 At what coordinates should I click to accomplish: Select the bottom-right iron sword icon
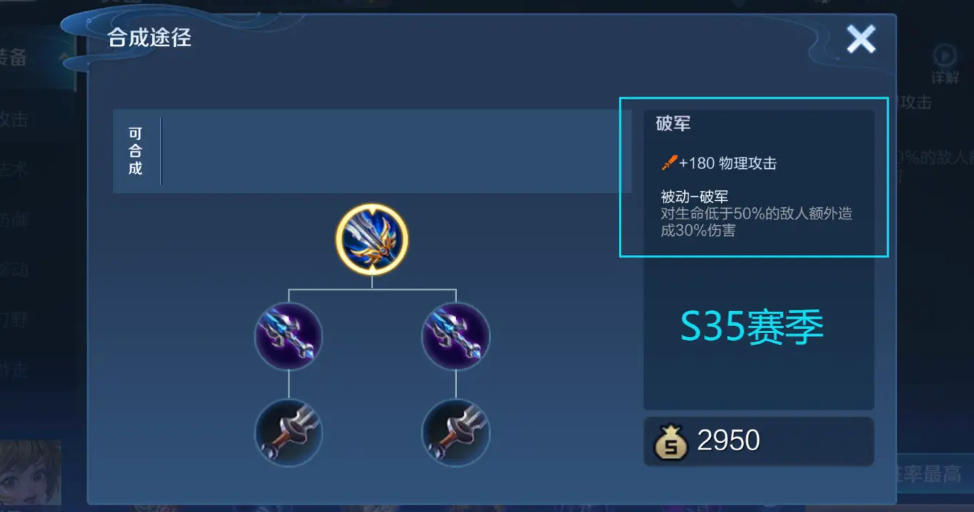pyautogui.click(x=456, y=432)
